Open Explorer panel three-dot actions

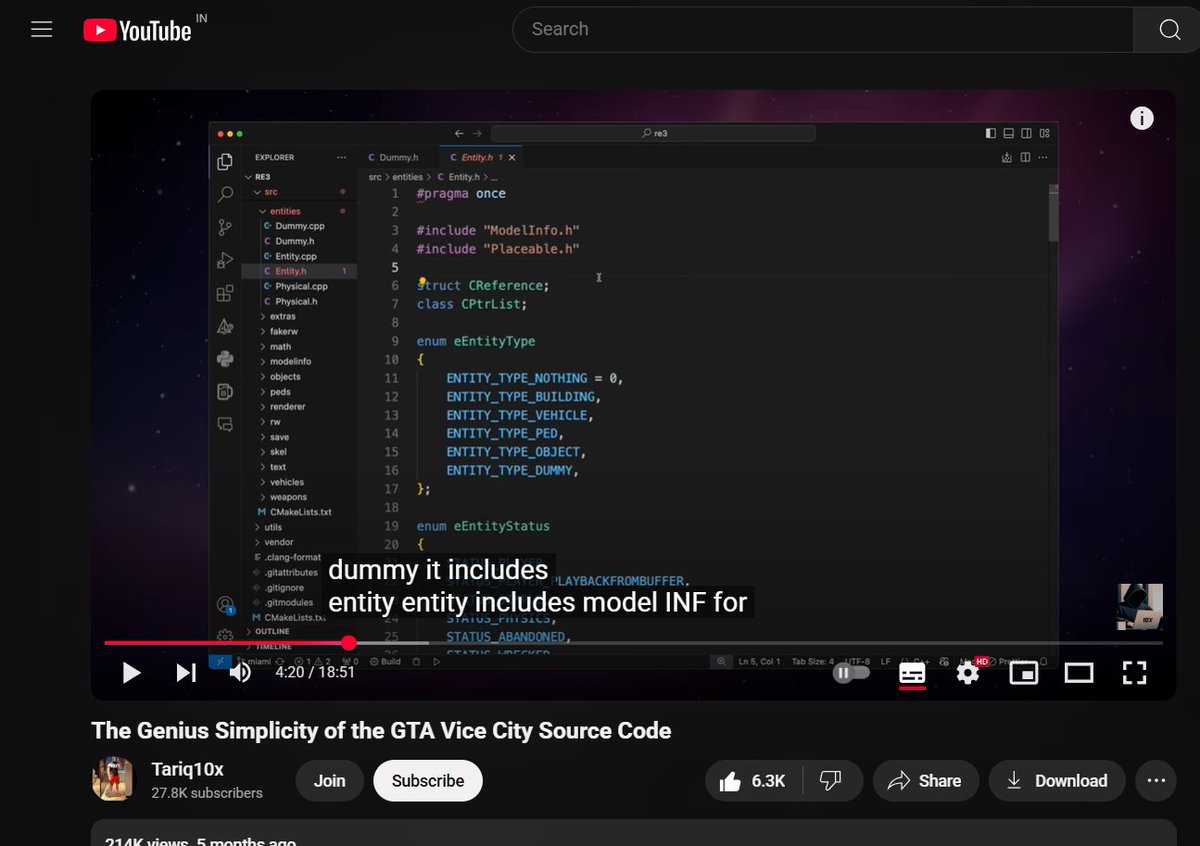coord(342,157)
